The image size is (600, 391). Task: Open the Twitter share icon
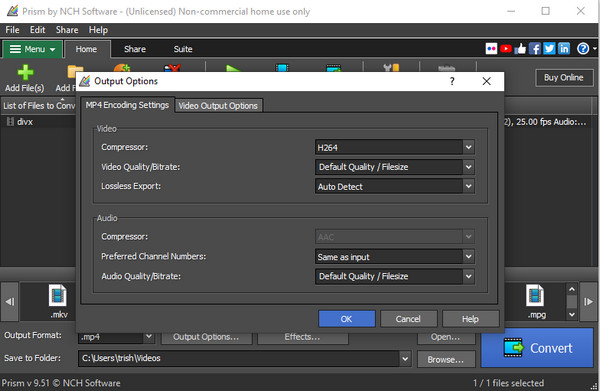[549, 49]
